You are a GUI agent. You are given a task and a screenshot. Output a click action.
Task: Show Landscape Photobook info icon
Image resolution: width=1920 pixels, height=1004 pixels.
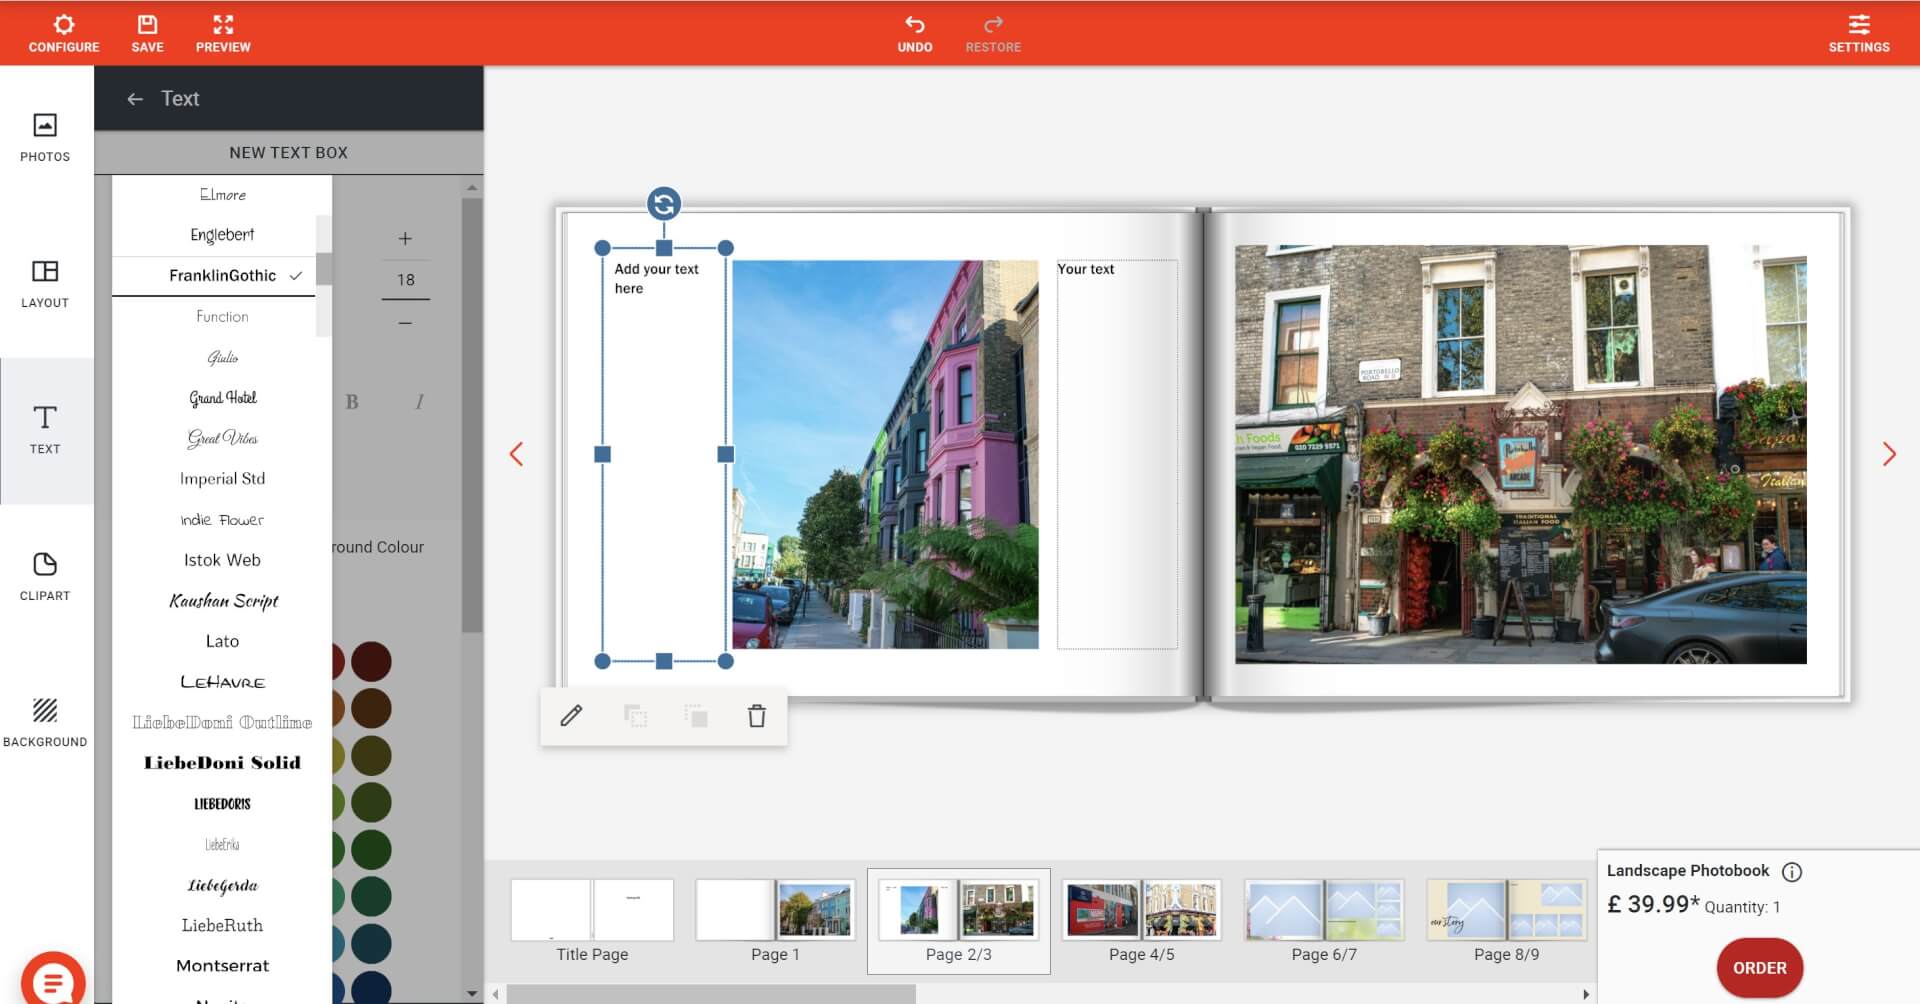click(x=1792, y=872)
